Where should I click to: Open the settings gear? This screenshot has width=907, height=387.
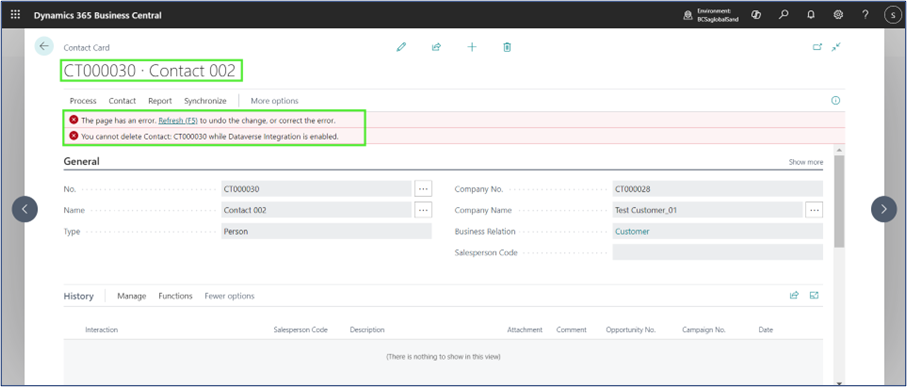point(838,14)
